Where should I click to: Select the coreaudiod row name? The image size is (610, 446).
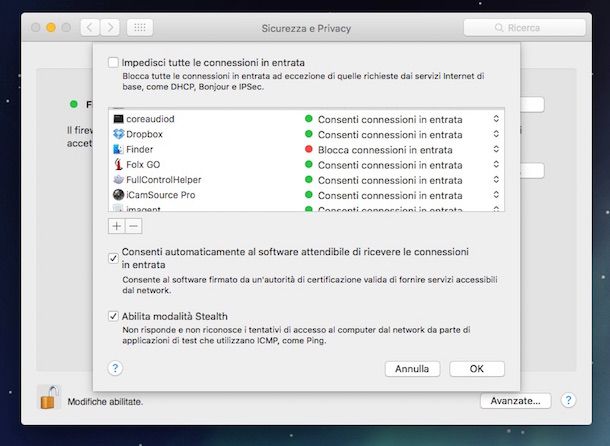150,119
